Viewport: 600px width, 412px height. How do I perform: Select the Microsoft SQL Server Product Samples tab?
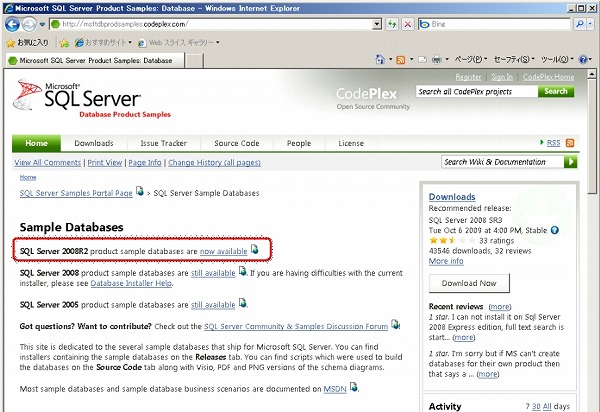95,60
